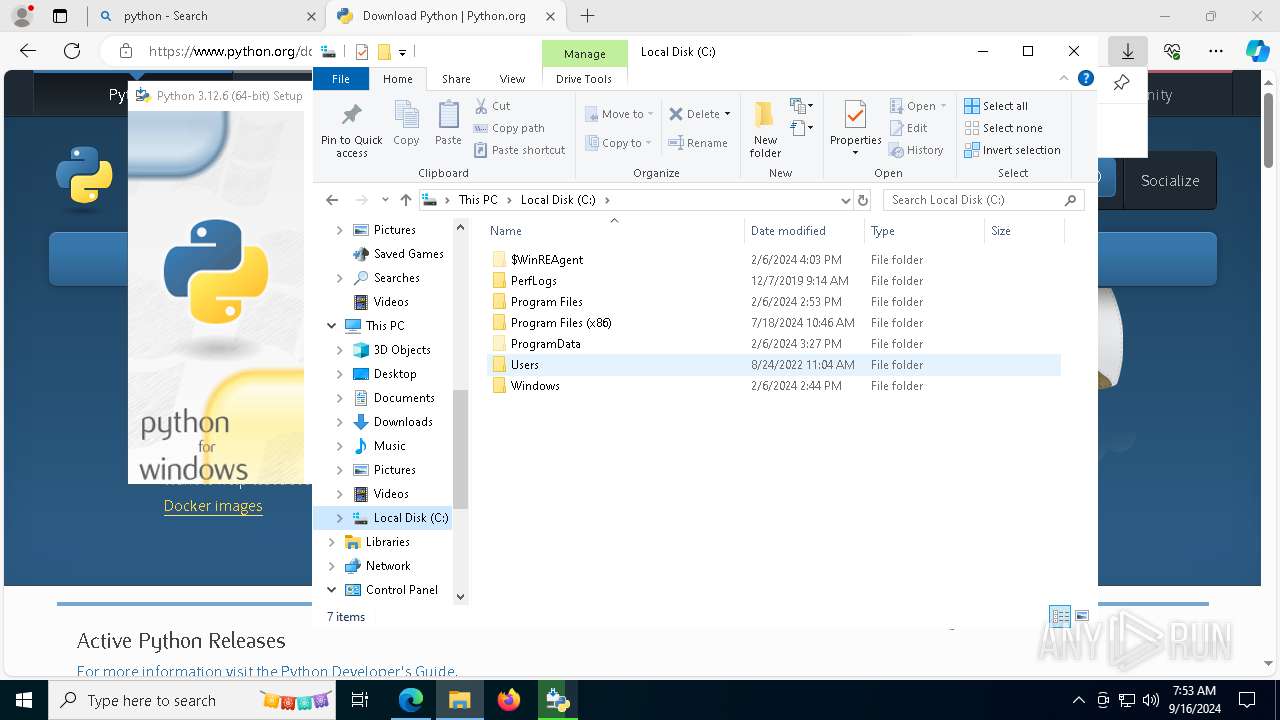This screenshot has width=1280, height=720.
Task: Sort by Date modified column header
Action: (804, 231)
